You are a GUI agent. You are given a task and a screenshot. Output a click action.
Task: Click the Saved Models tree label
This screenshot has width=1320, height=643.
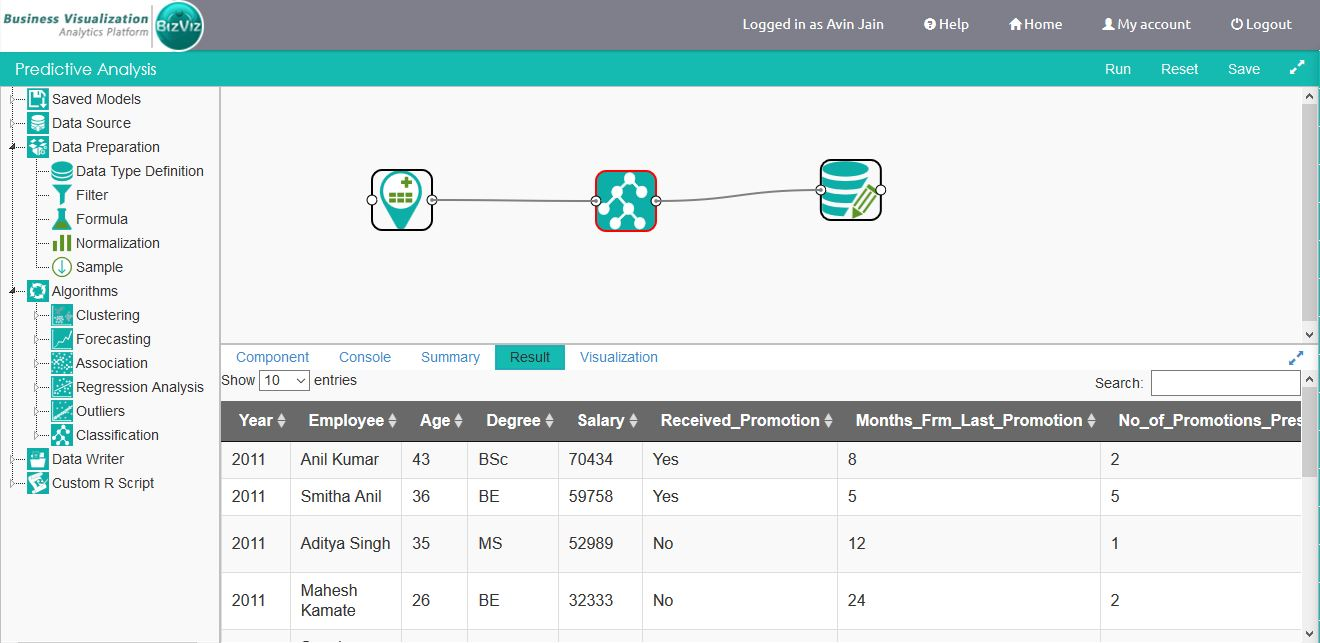96,99
